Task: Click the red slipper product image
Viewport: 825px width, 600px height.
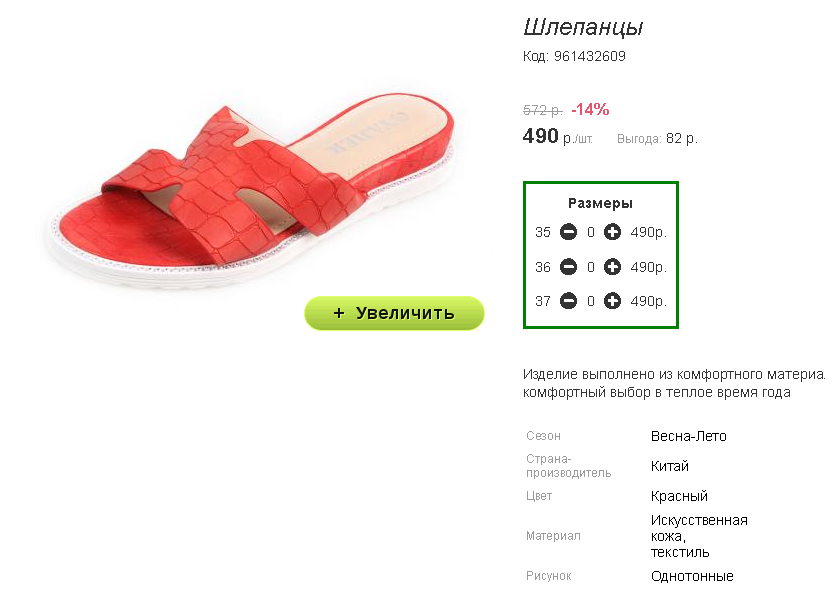Action: [x=250, y=190]
